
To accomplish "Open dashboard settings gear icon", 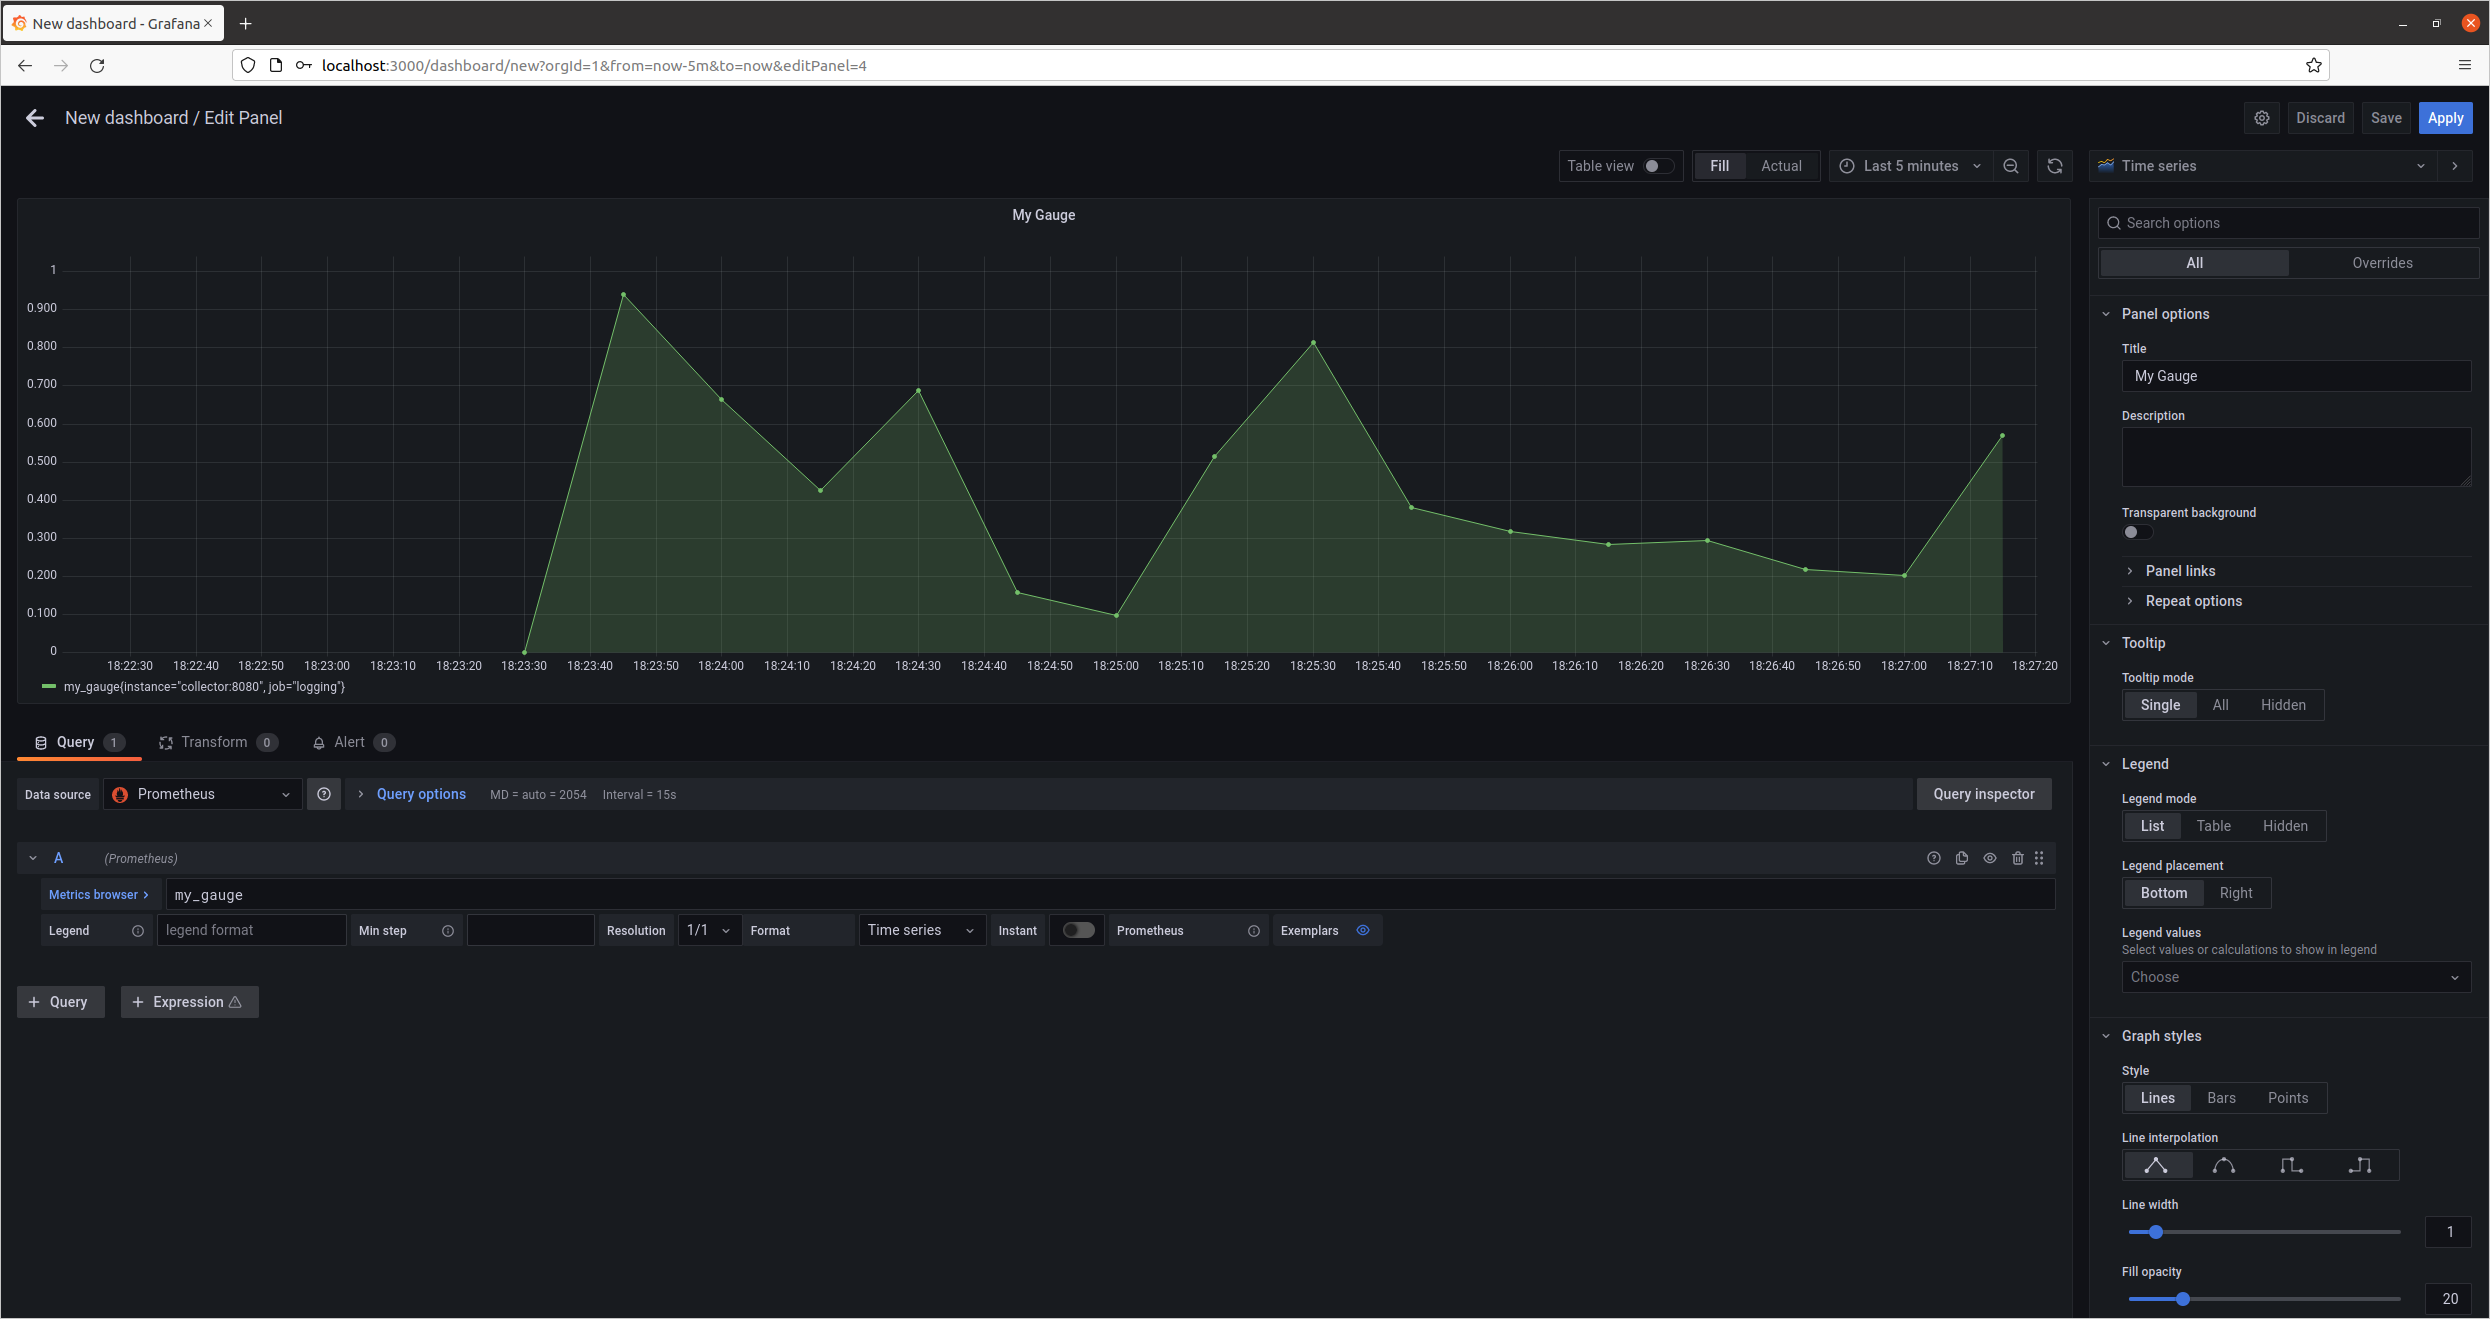I will click(x=2262, y=118).
